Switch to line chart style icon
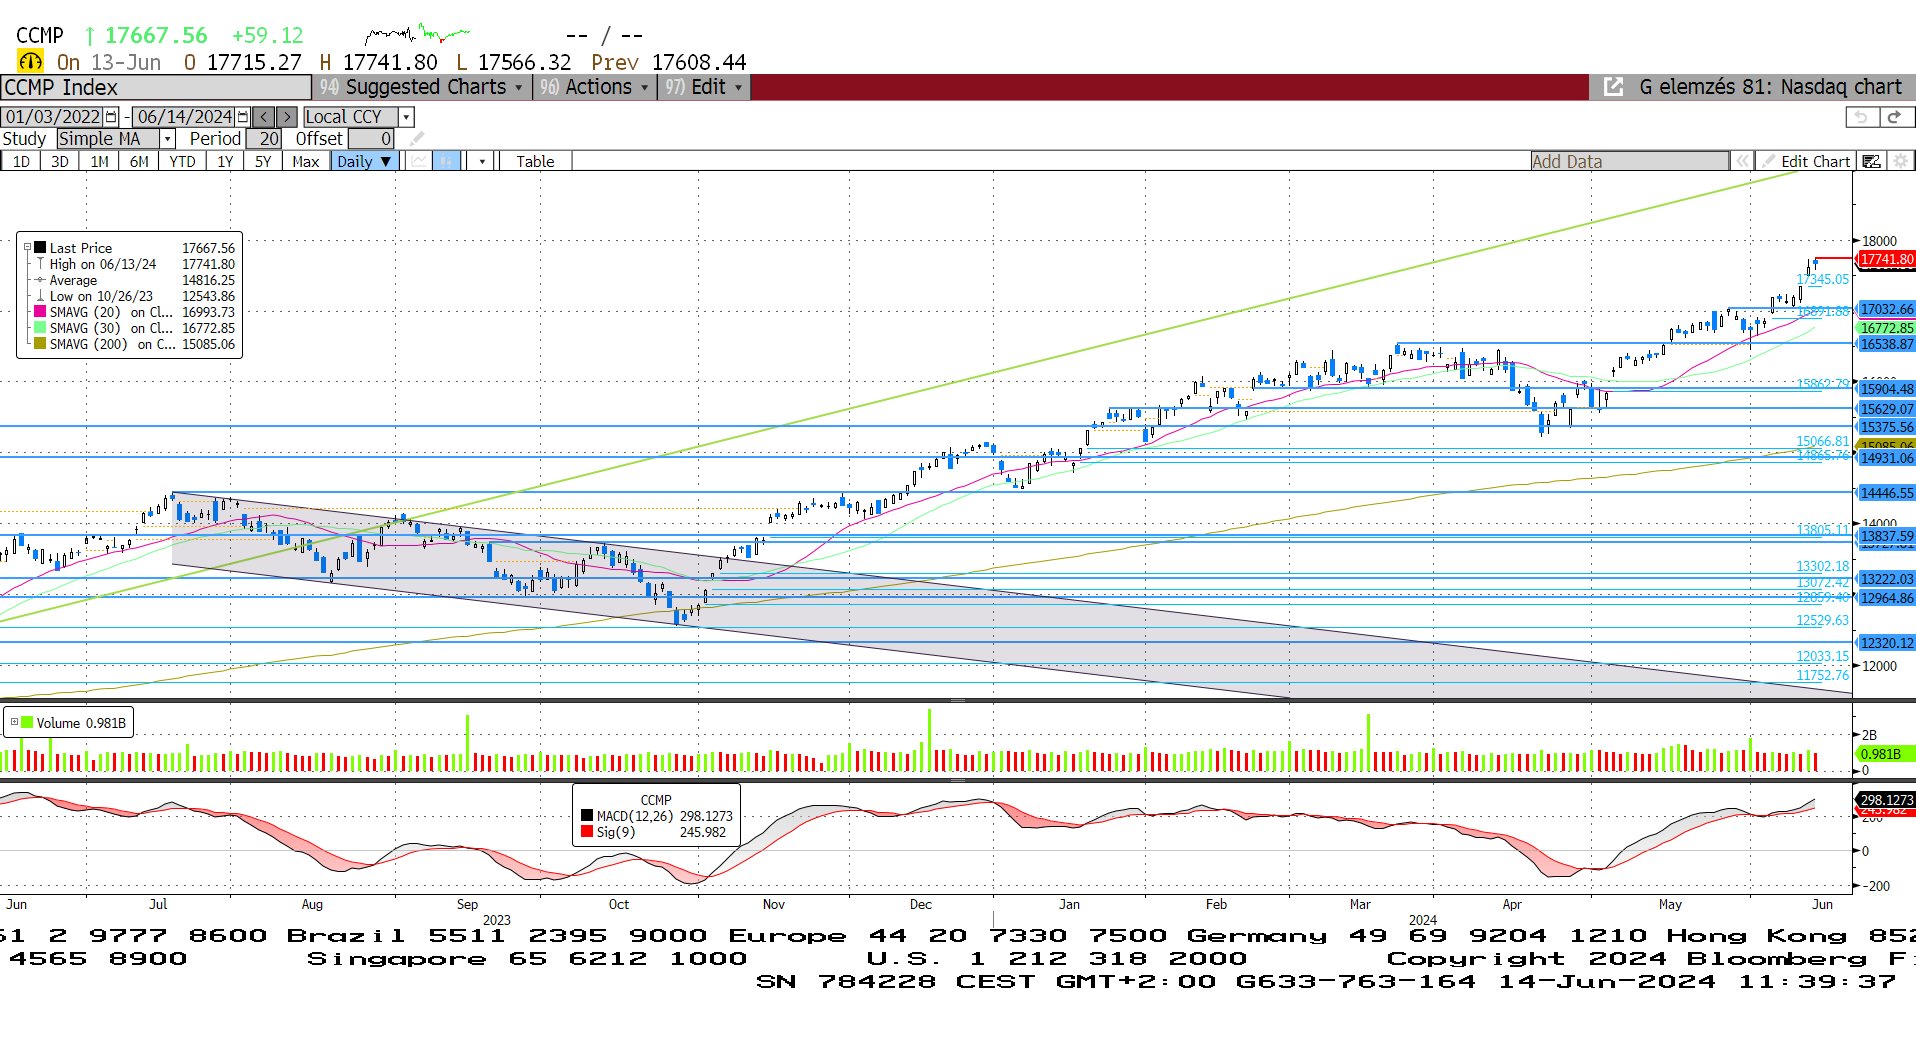 pyautogui.click(x=419, y=161)
